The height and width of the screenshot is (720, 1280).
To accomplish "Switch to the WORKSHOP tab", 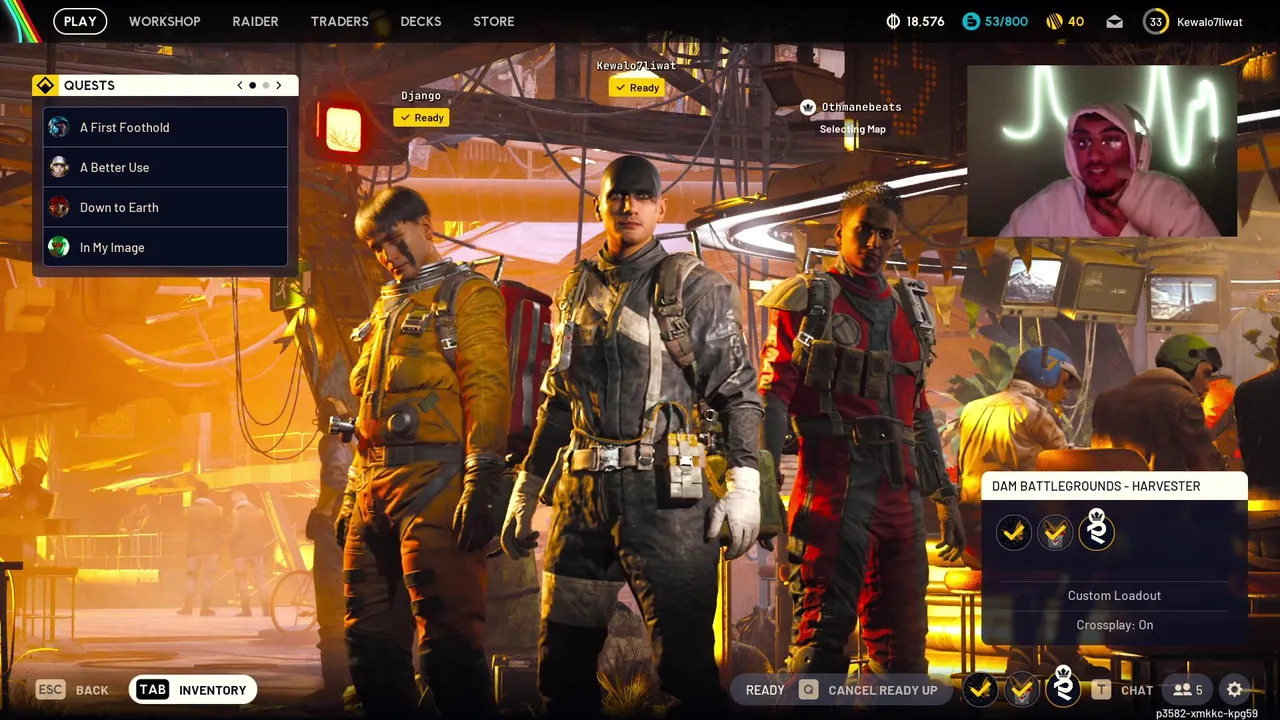I will (164, 21).
